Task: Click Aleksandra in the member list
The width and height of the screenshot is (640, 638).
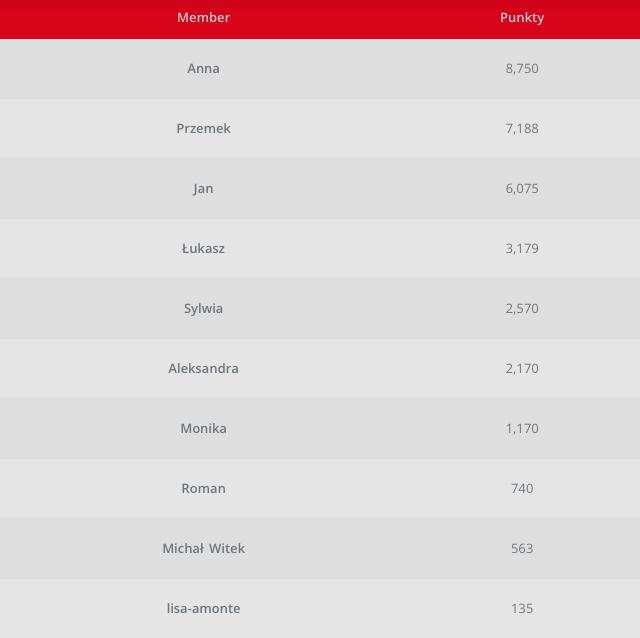Action: 203,368
